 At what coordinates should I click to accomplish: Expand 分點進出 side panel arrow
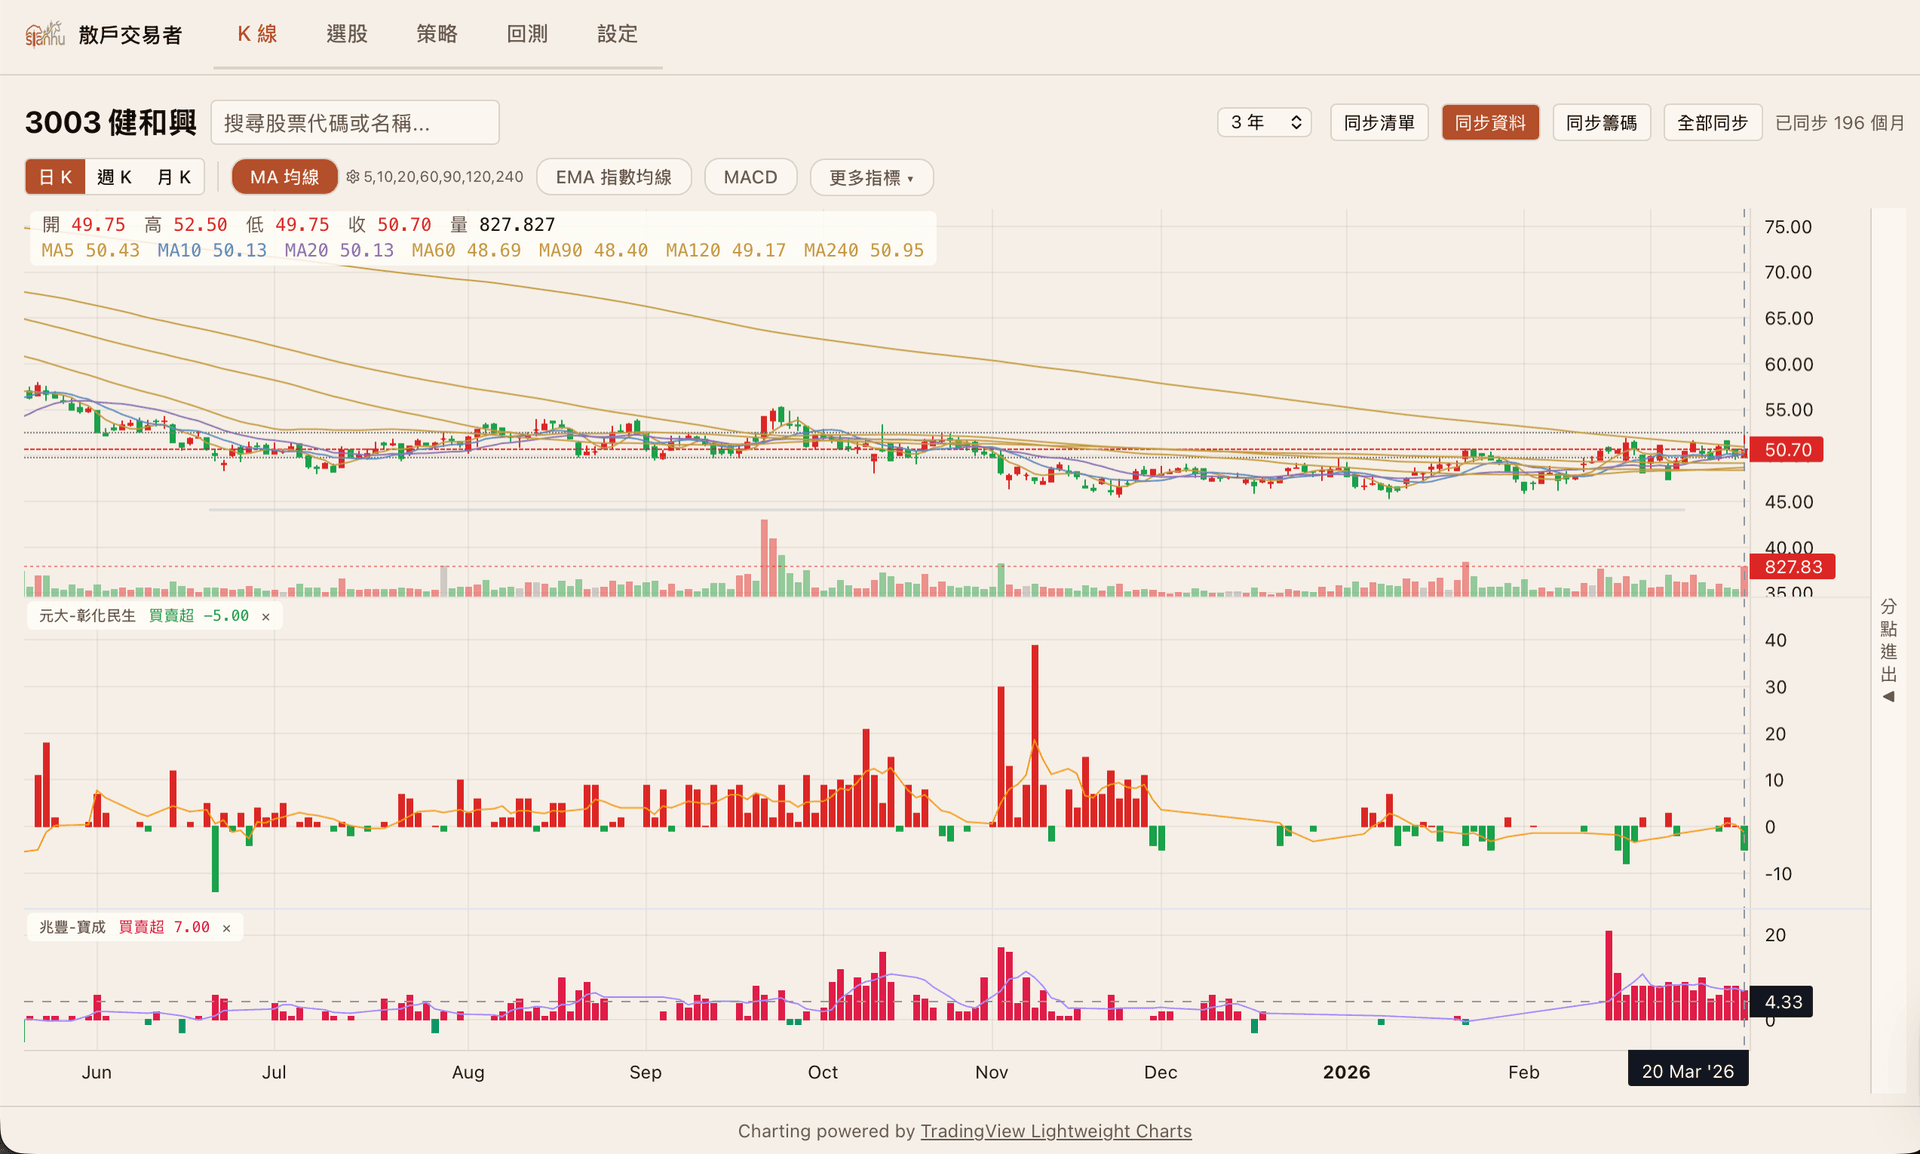point(1888,697)
